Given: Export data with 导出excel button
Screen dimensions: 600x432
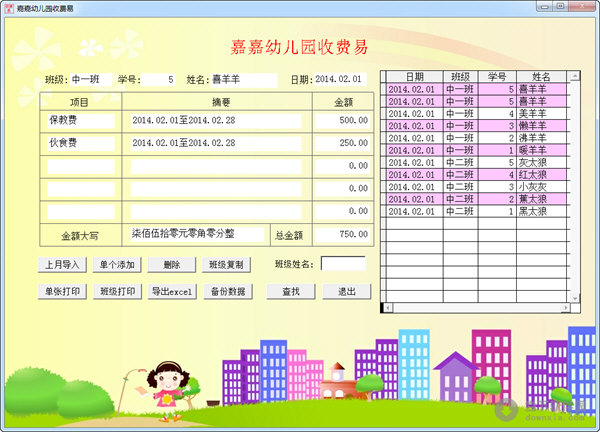Looking at the screenshot, I should [171, 292].
